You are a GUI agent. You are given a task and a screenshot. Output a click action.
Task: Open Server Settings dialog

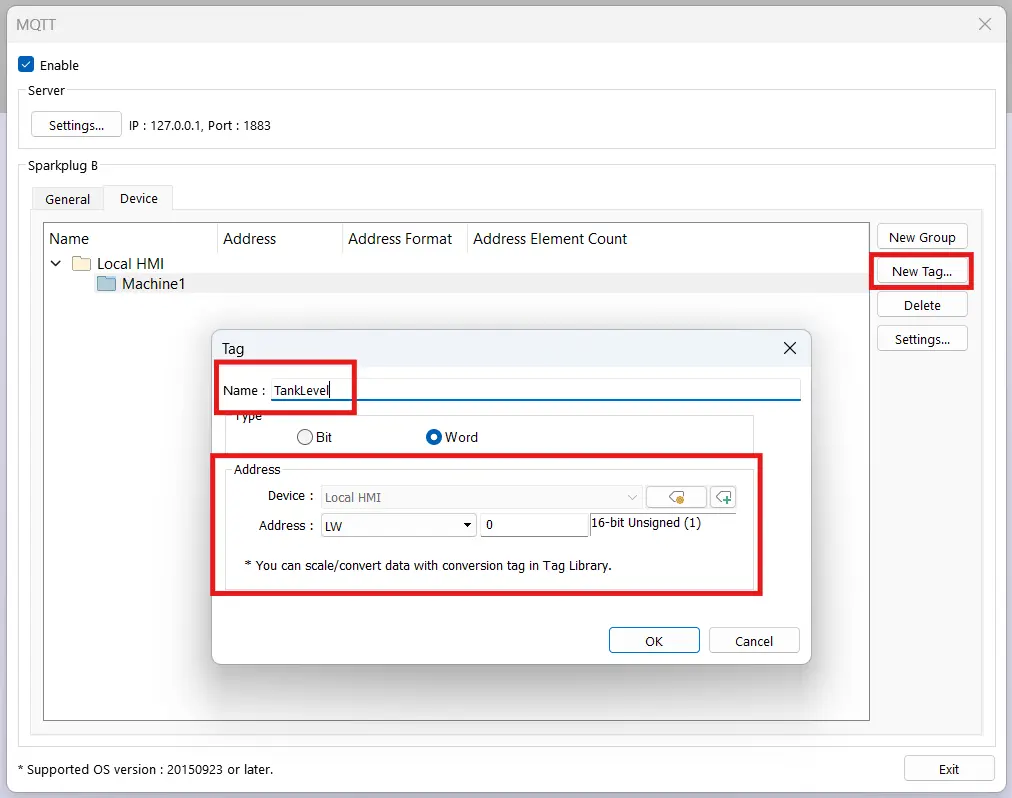point(76,125)
